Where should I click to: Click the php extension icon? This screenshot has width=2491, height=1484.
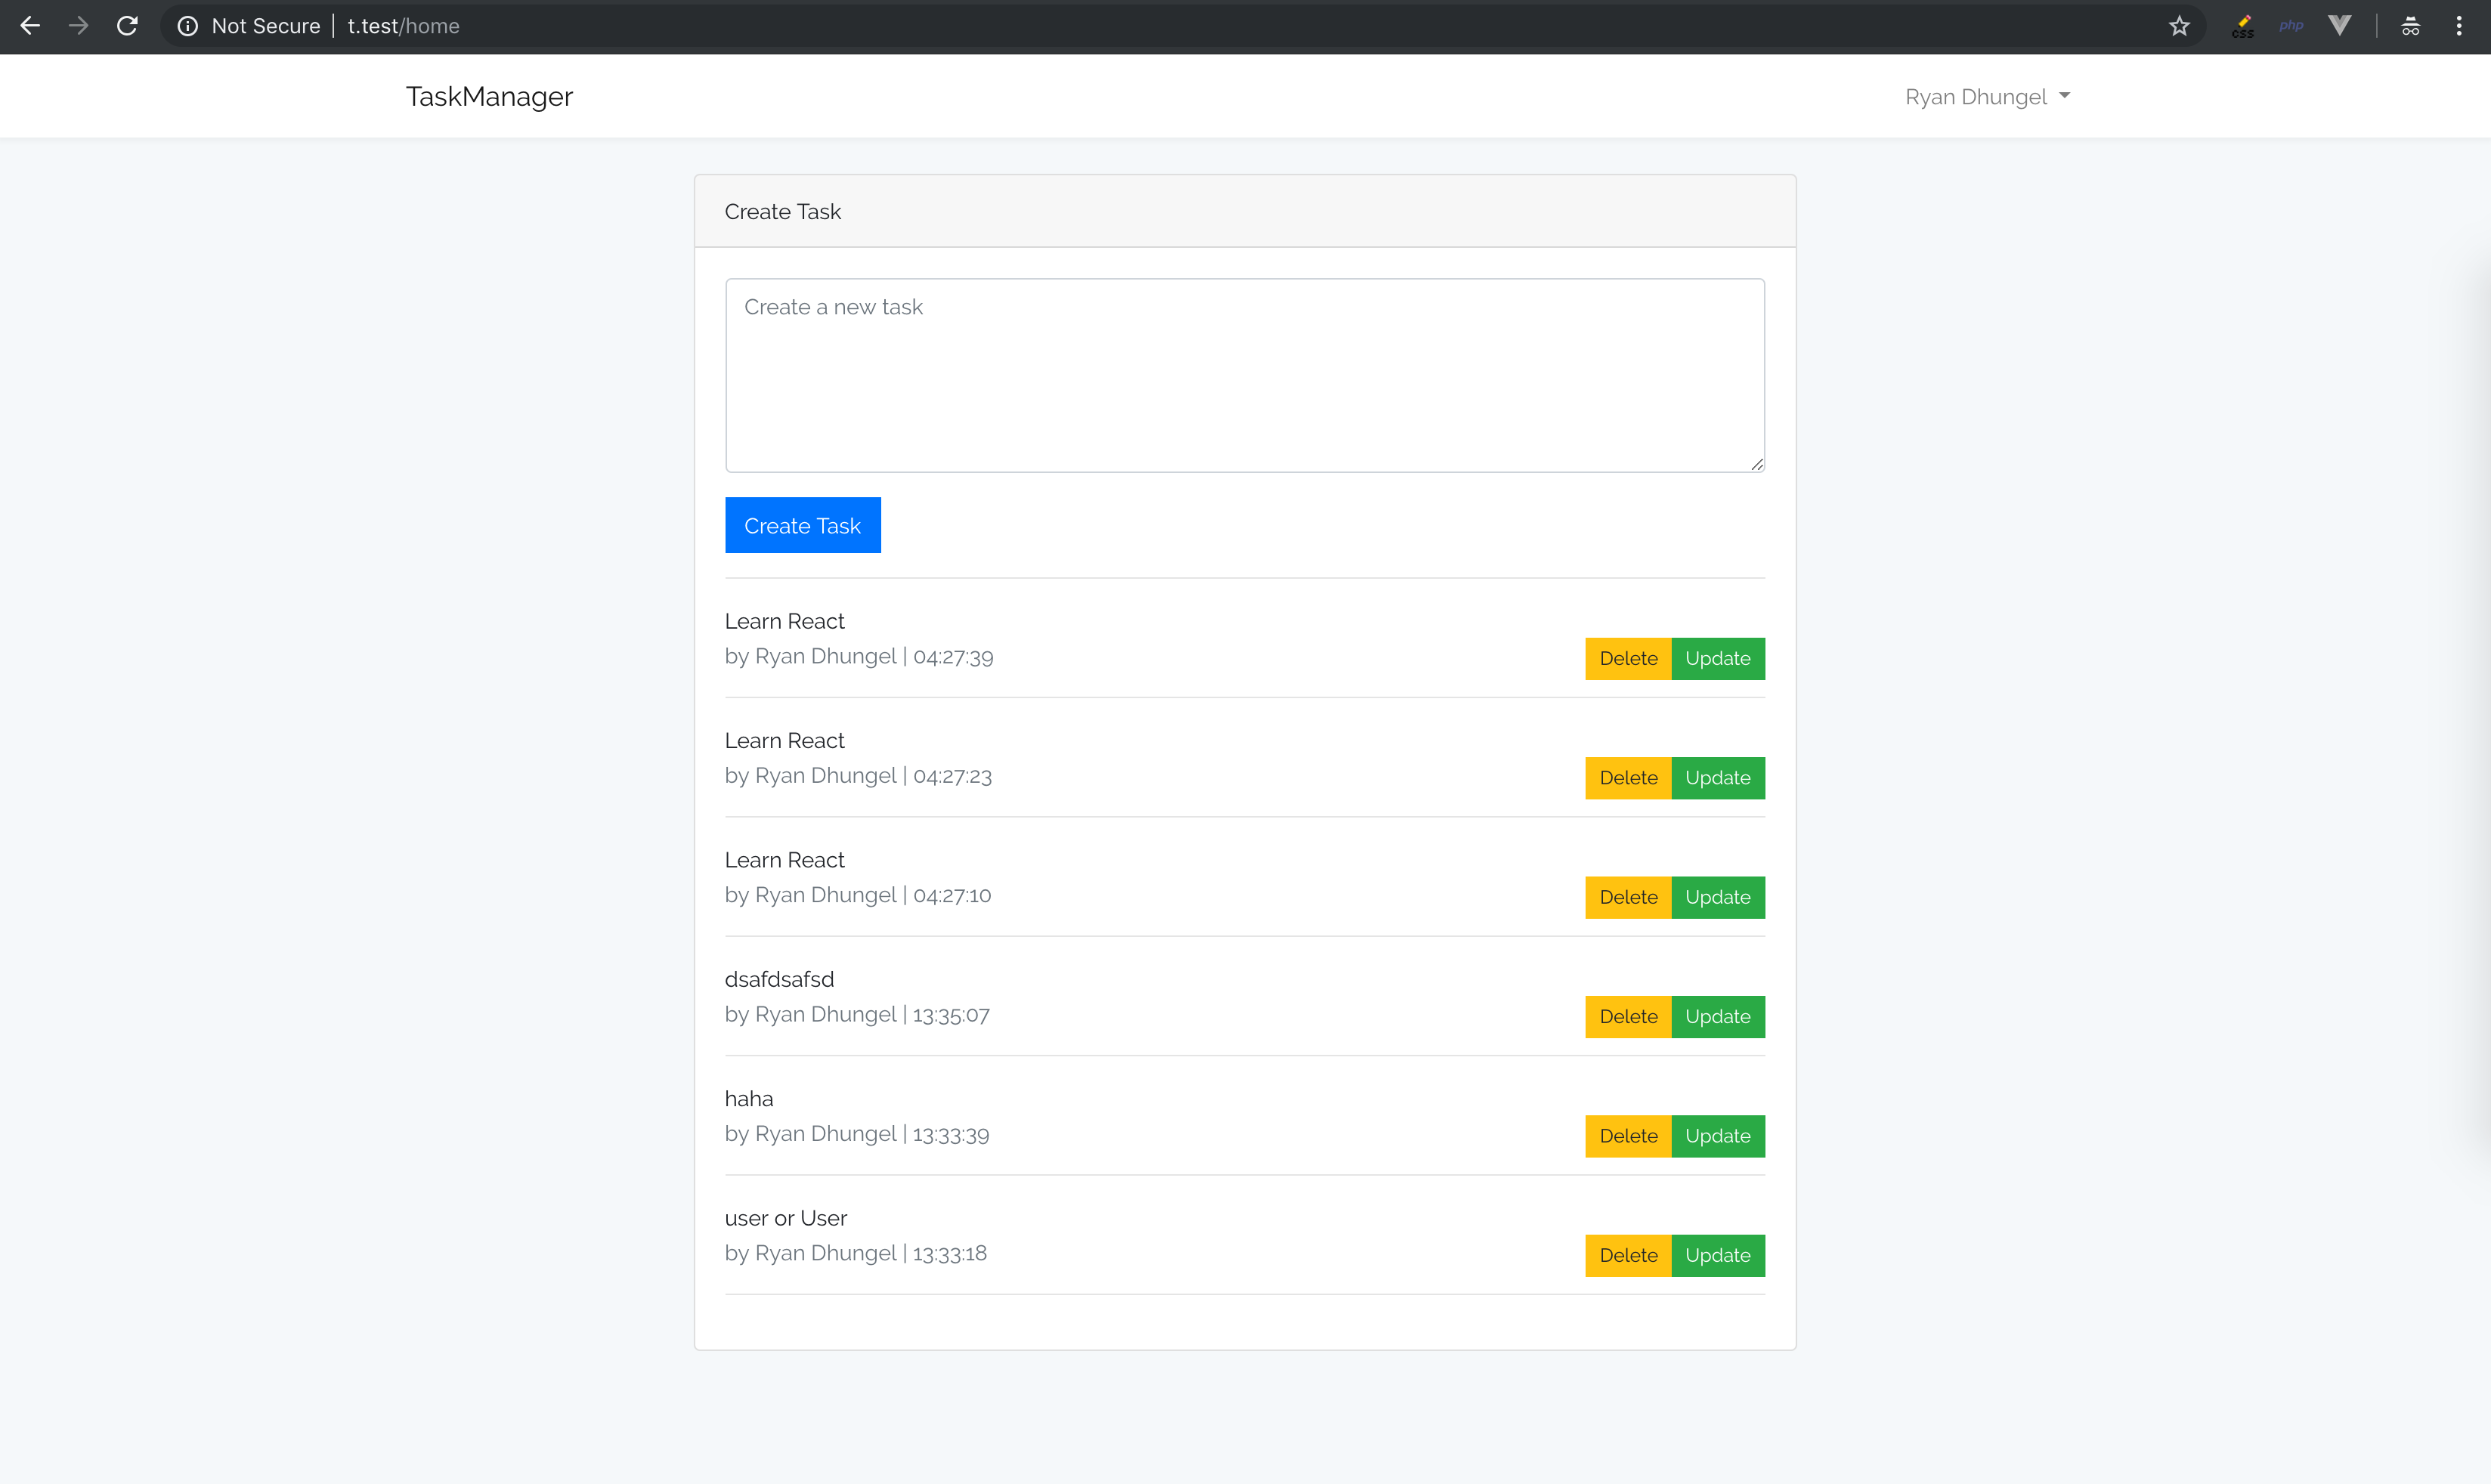click(x=2291, y=26)
